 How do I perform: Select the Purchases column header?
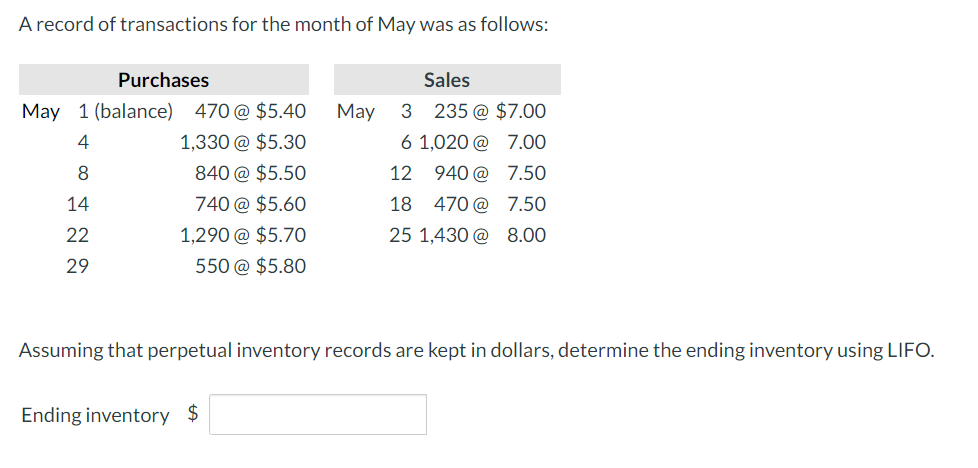163,80
